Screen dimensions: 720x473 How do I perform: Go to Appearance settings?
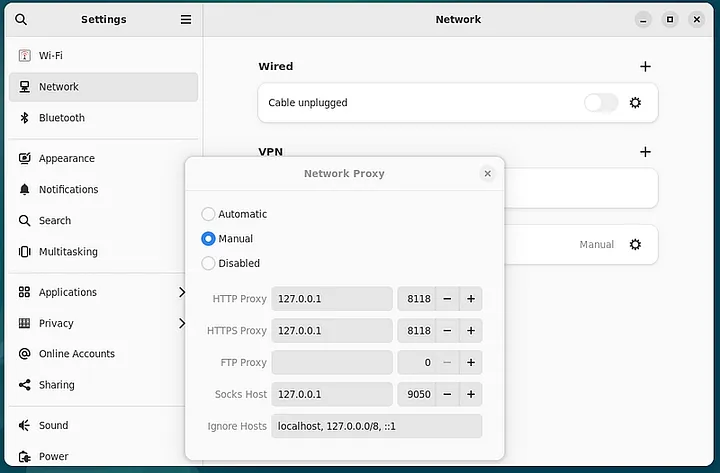point(103,158)
